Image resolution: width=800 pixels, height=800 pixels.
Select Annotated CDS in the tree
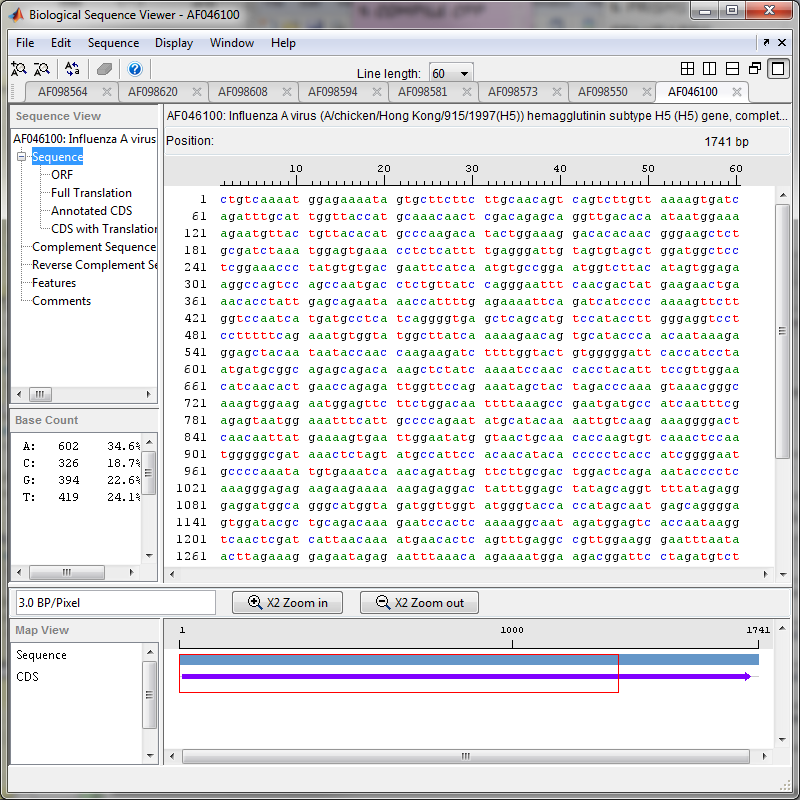point(91,211)
